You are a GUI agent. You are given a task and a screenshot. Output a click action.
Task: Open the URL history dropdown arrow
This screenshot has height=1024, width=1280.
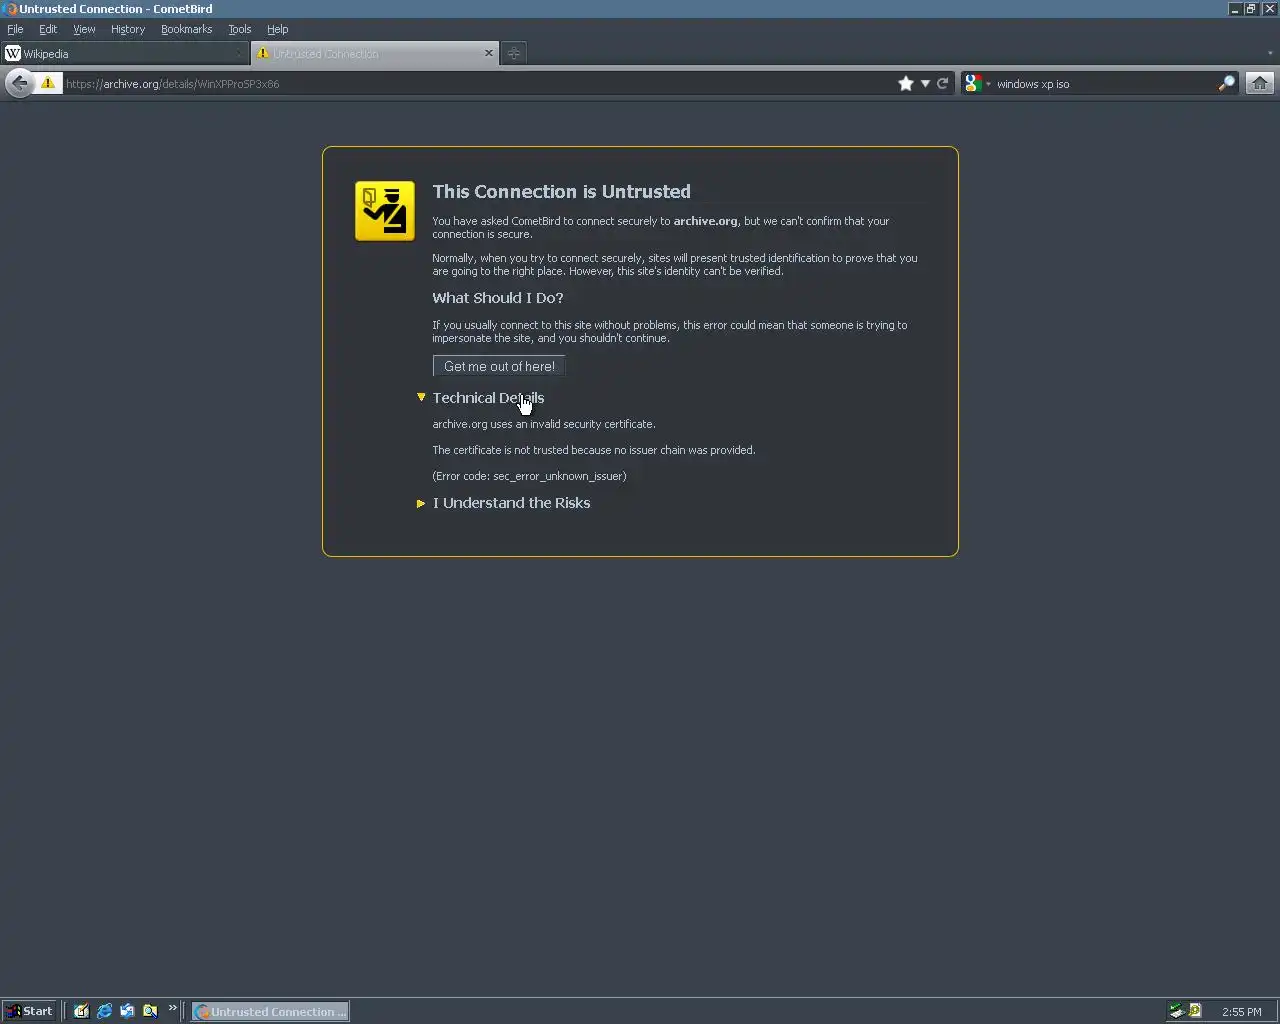click(x=925, y=84)
